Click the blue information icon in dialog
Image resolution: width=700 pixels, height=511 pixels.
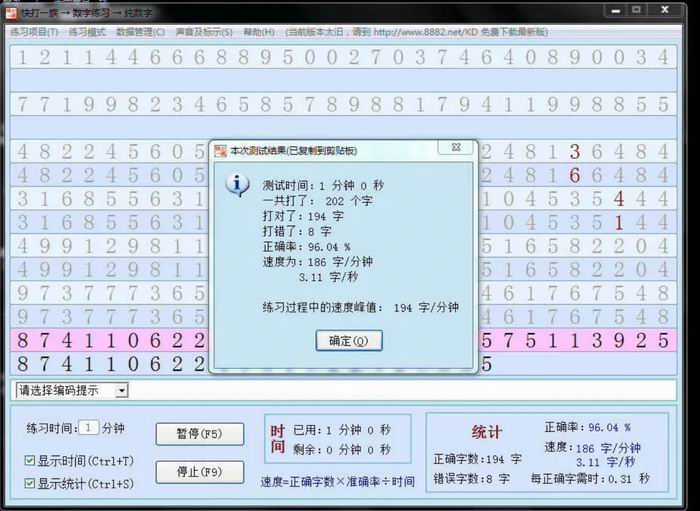[x=239, y=185]
